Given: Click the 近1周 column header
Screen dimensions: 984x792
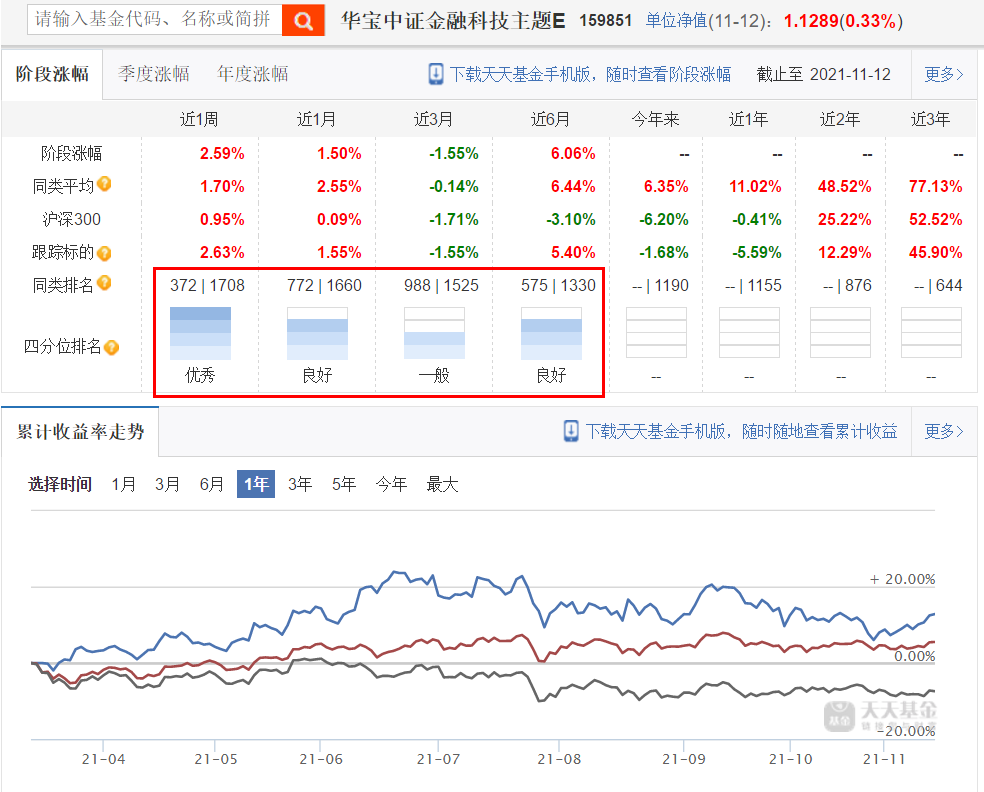Looking at the screenshot, I should point(199,119).
